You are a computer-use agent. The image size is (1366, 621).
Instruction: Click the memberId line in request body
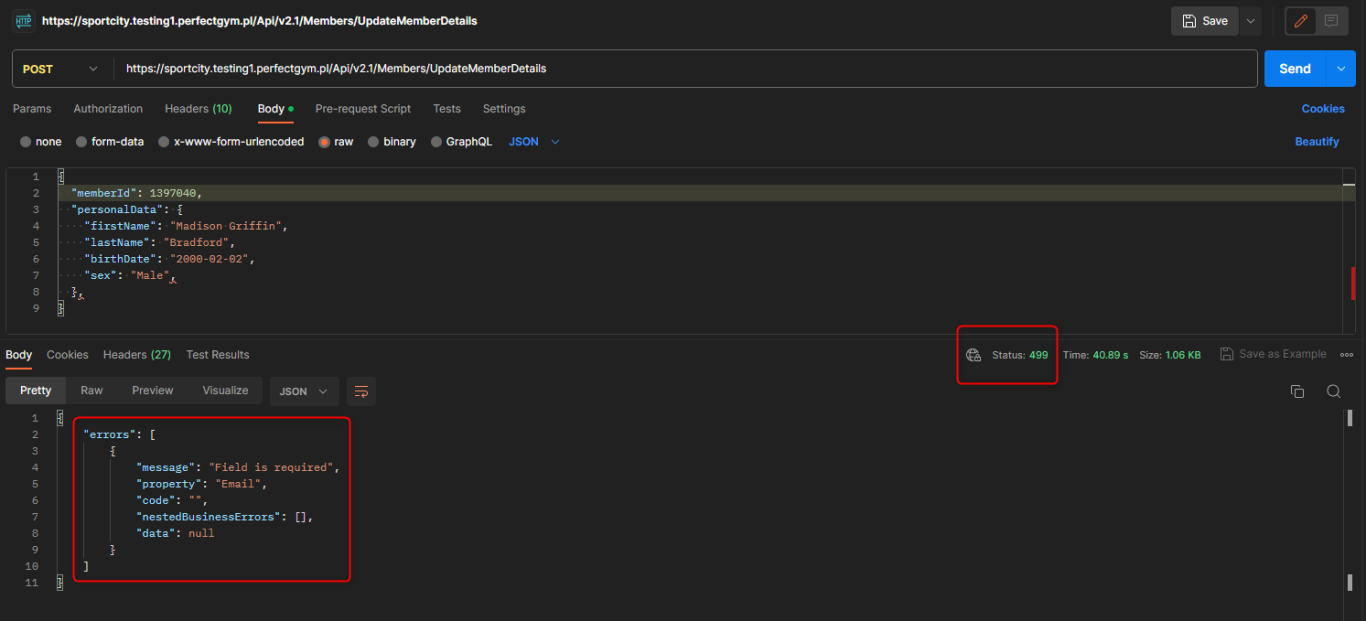tap(700, 193)
